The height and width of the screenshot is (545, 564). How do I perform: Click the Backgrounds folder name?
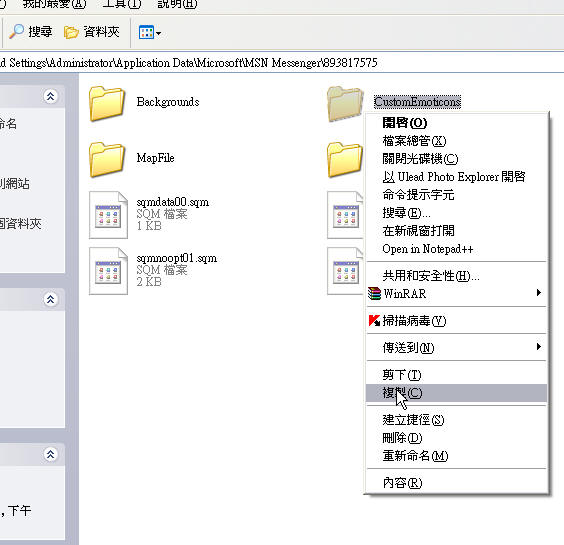[x=168, y=102]
